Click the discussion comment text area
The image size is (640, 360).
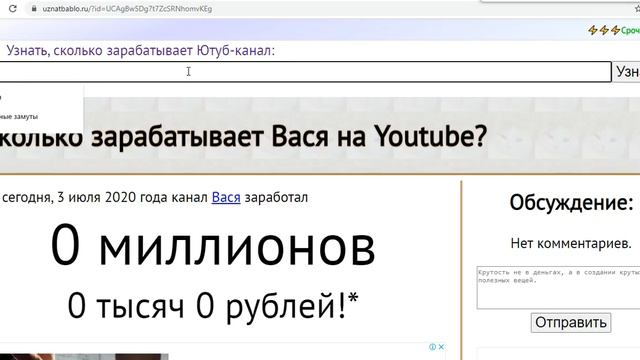point(558,287)
